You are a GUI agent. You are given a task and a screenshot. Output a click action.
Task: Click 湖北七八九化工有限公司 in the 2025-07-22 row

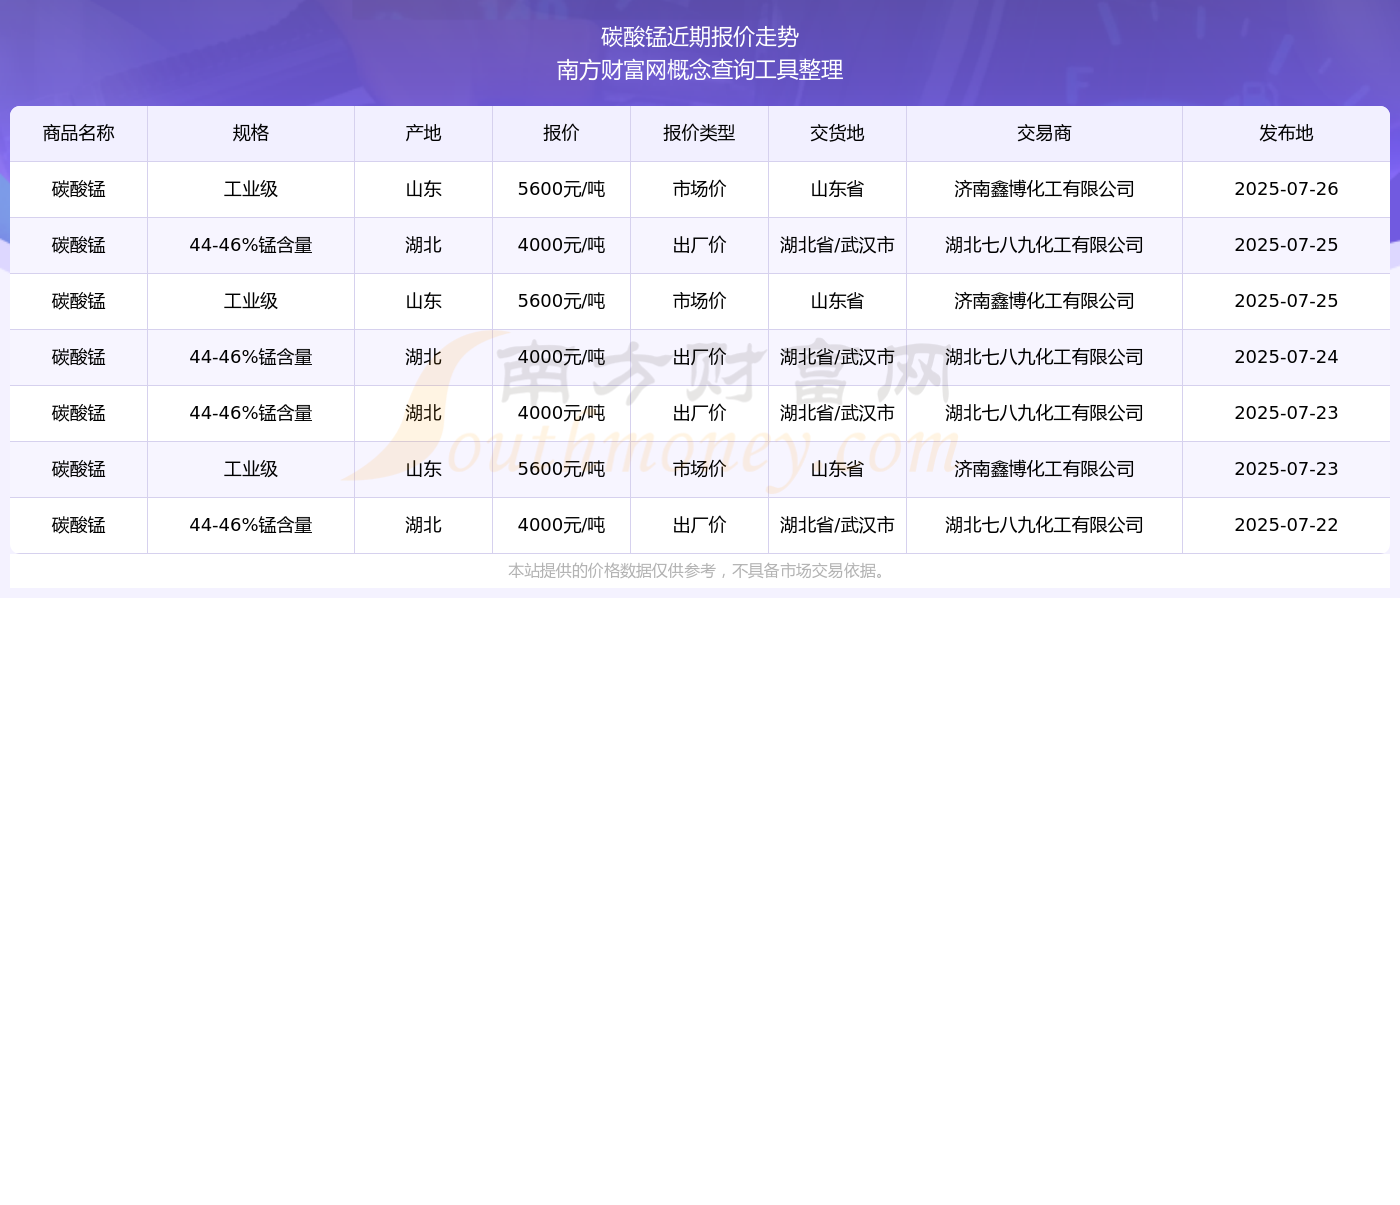1045,525
